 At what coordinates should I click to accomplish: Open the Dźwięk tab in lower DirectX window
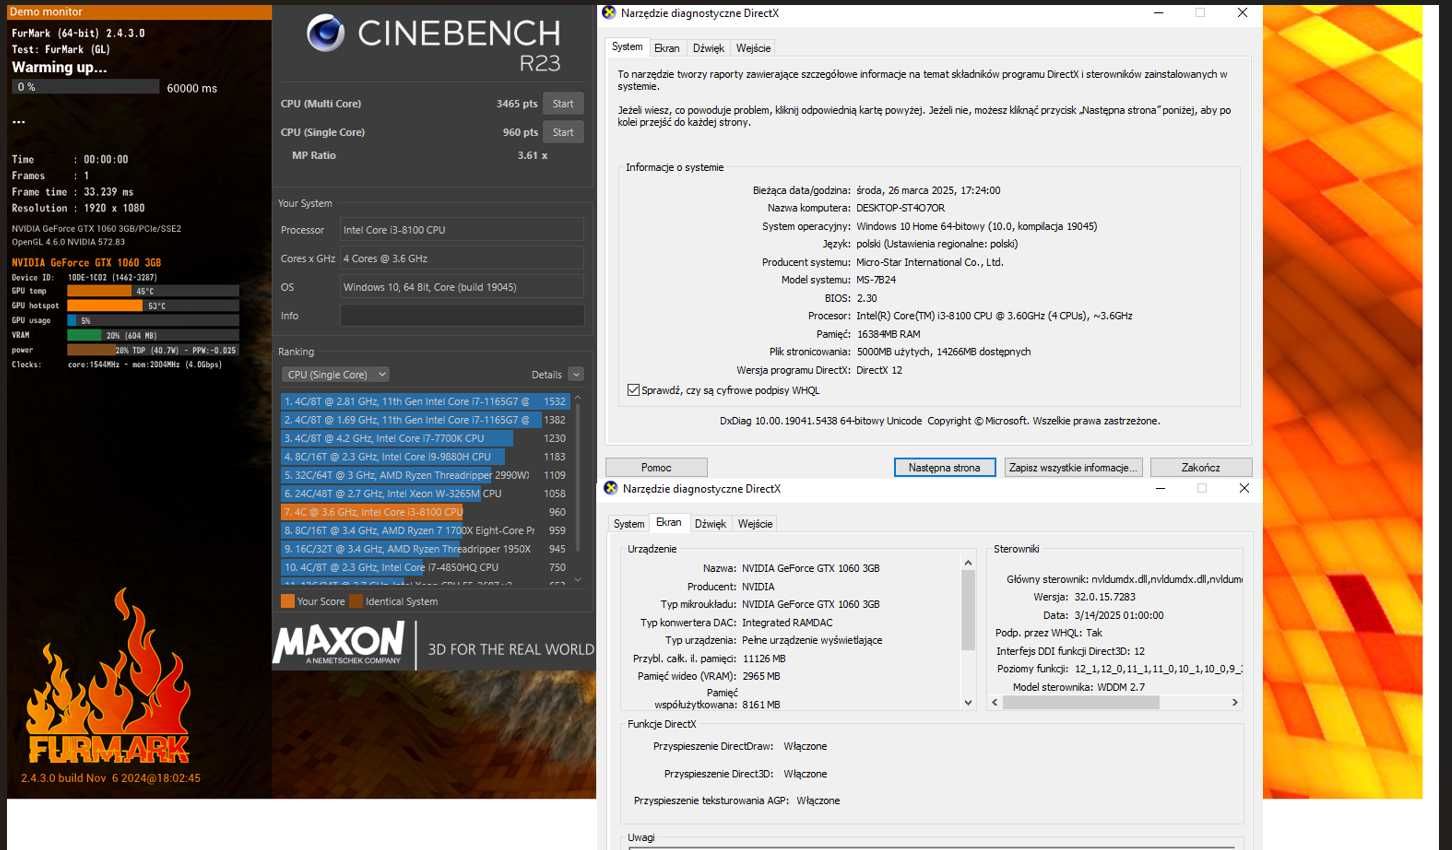click(x=710, y=524)
